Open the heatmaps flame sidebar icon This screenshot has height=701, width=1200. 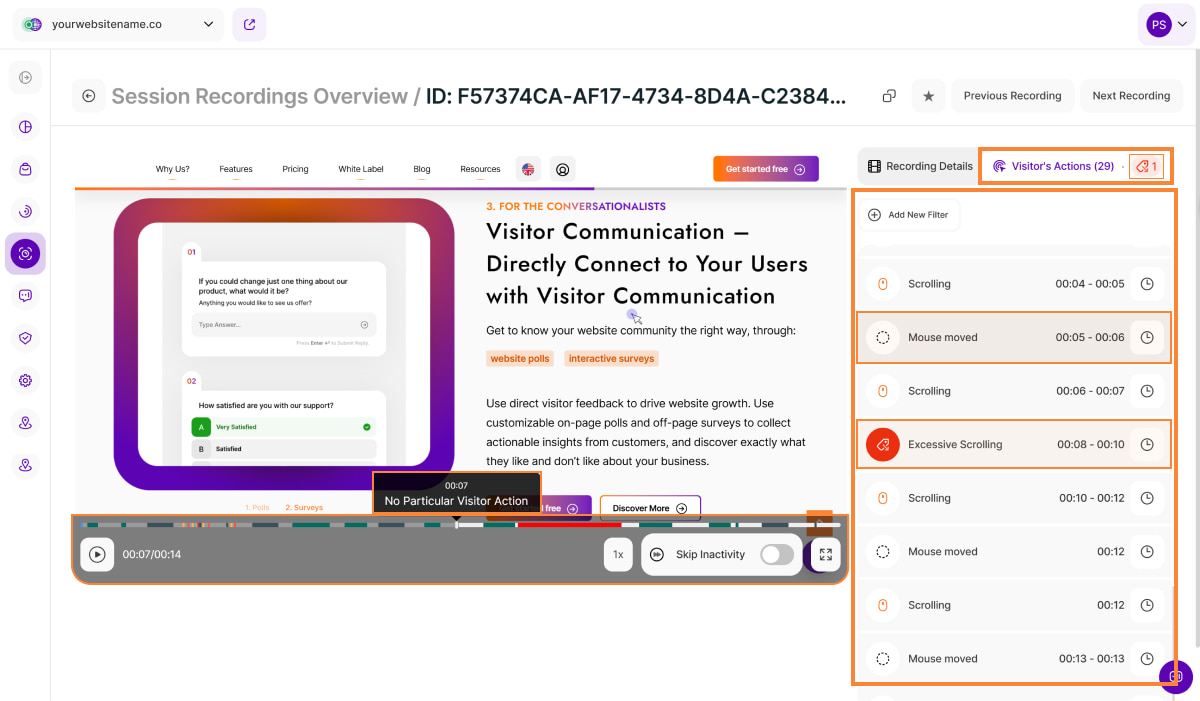25,211
